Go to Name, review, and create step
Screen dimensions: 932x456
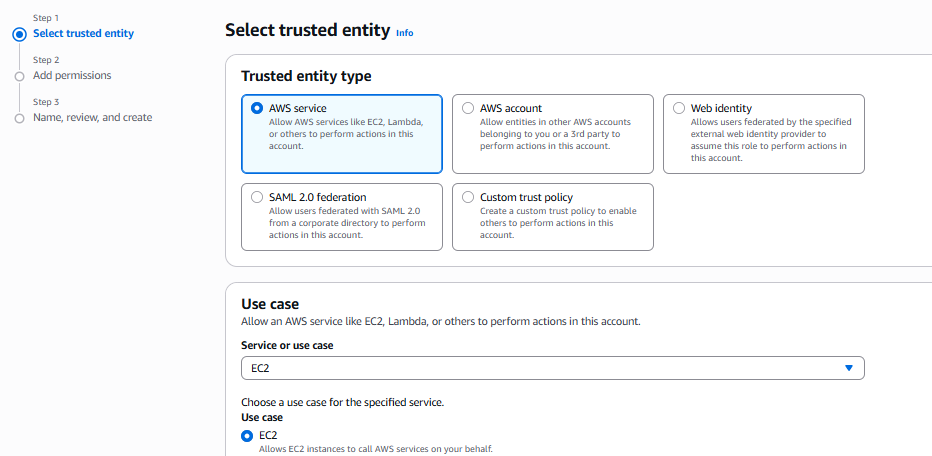[93, 117]
